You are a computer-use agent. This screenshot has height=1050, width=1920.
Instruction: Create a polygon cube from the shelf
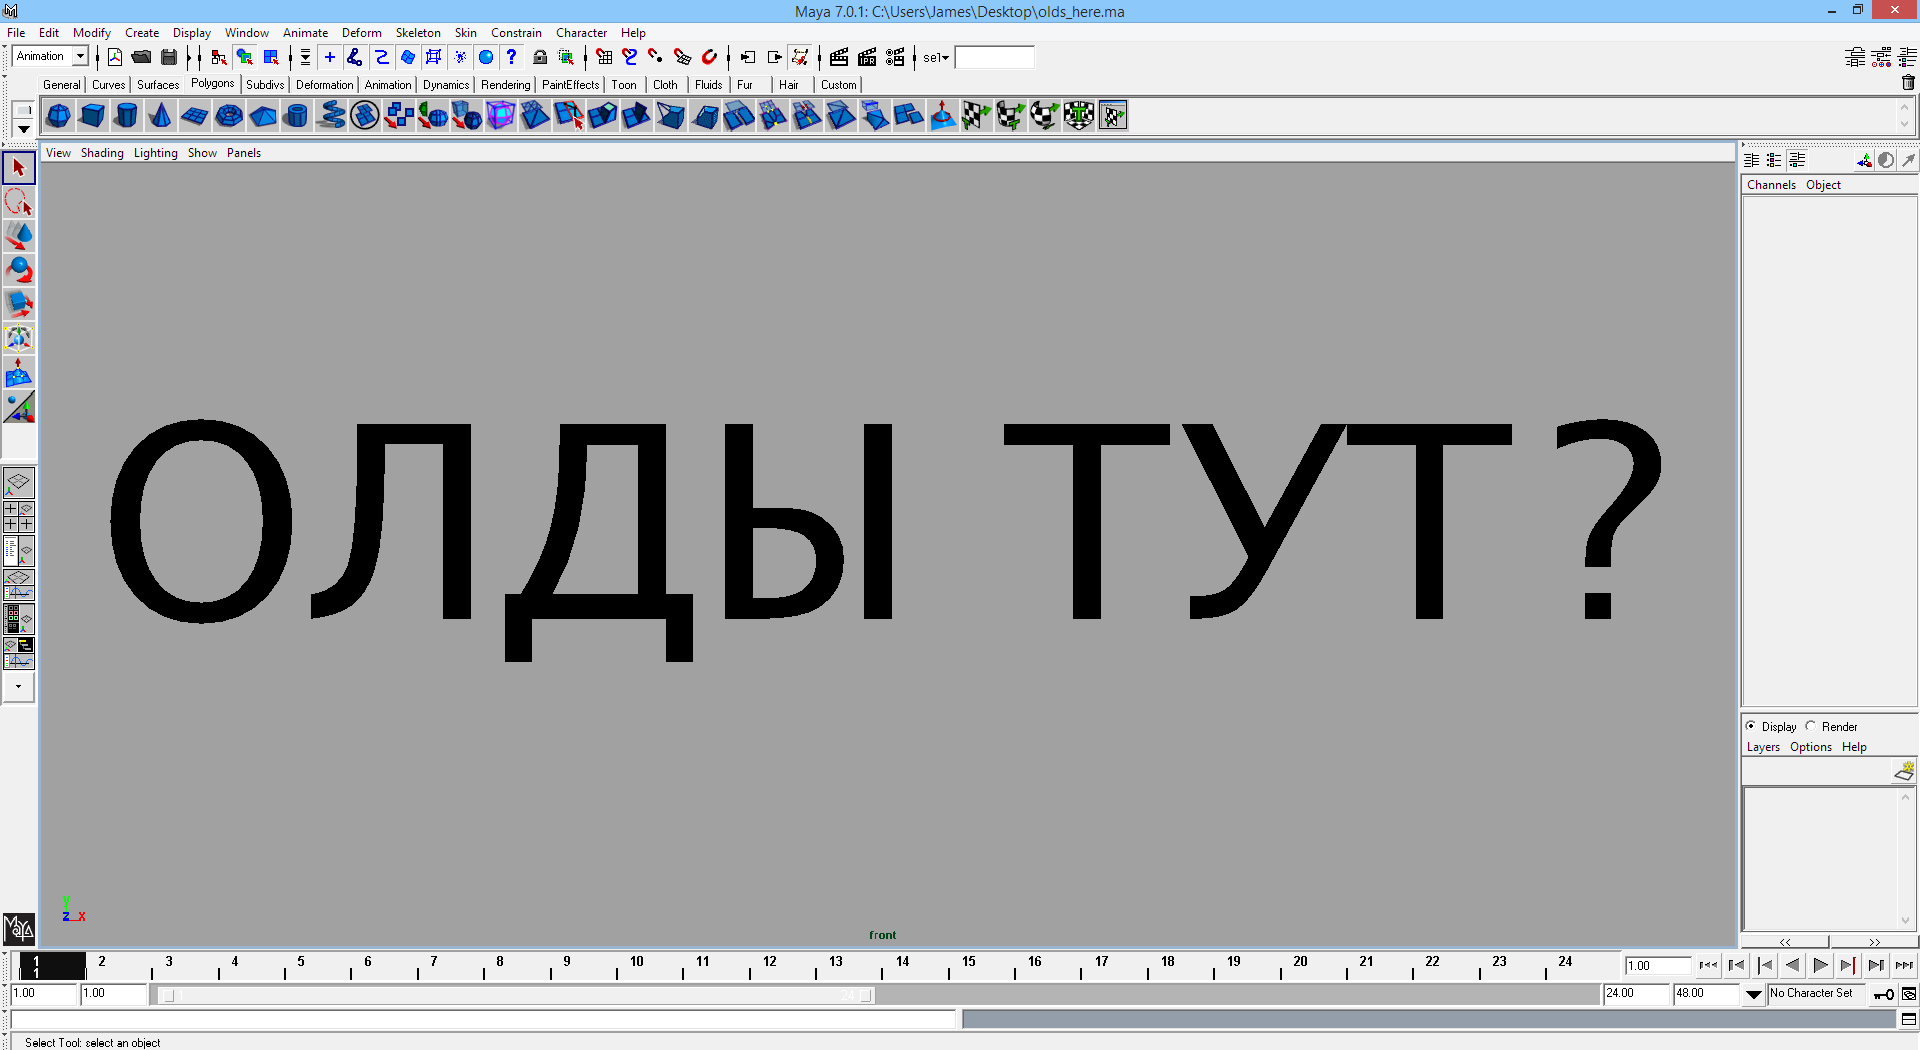pos(93,116)
